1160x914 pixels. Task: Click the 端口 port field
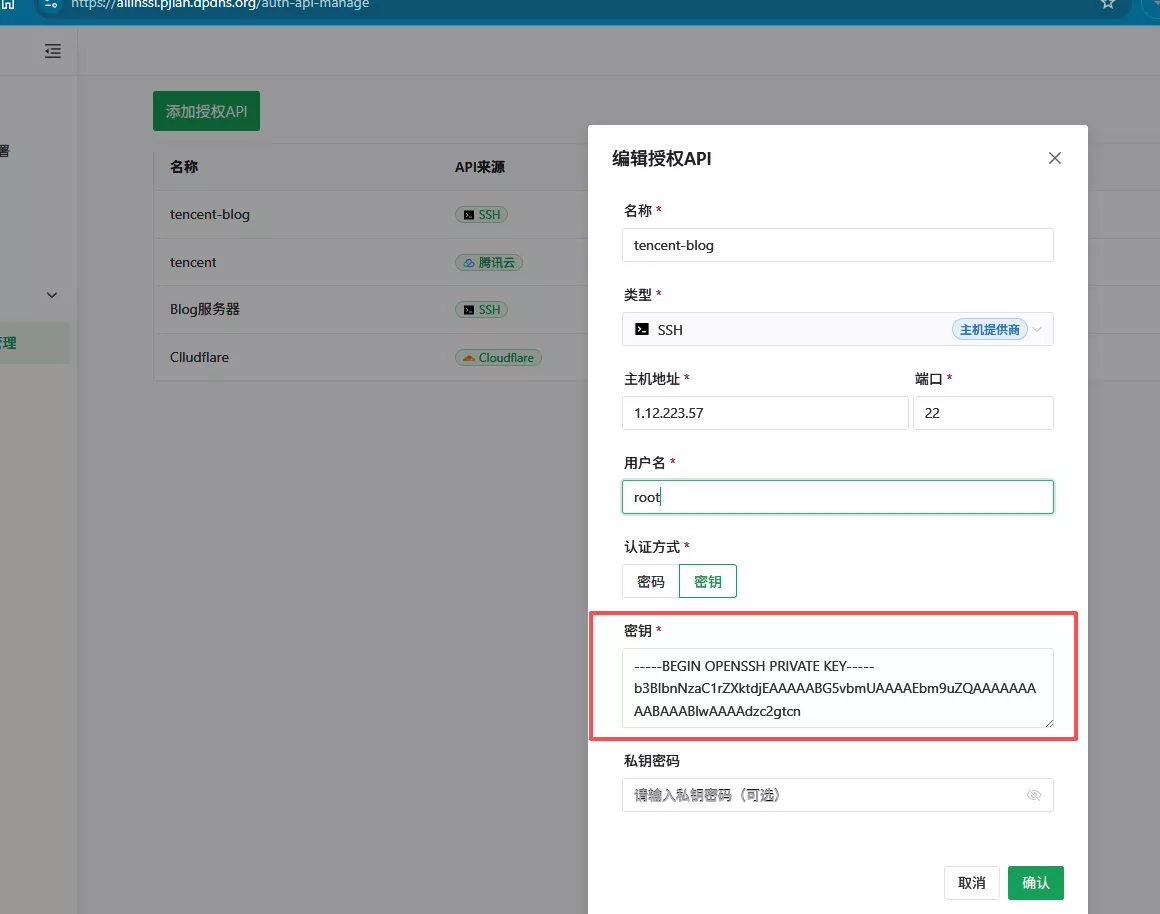(x=982, y=413)
